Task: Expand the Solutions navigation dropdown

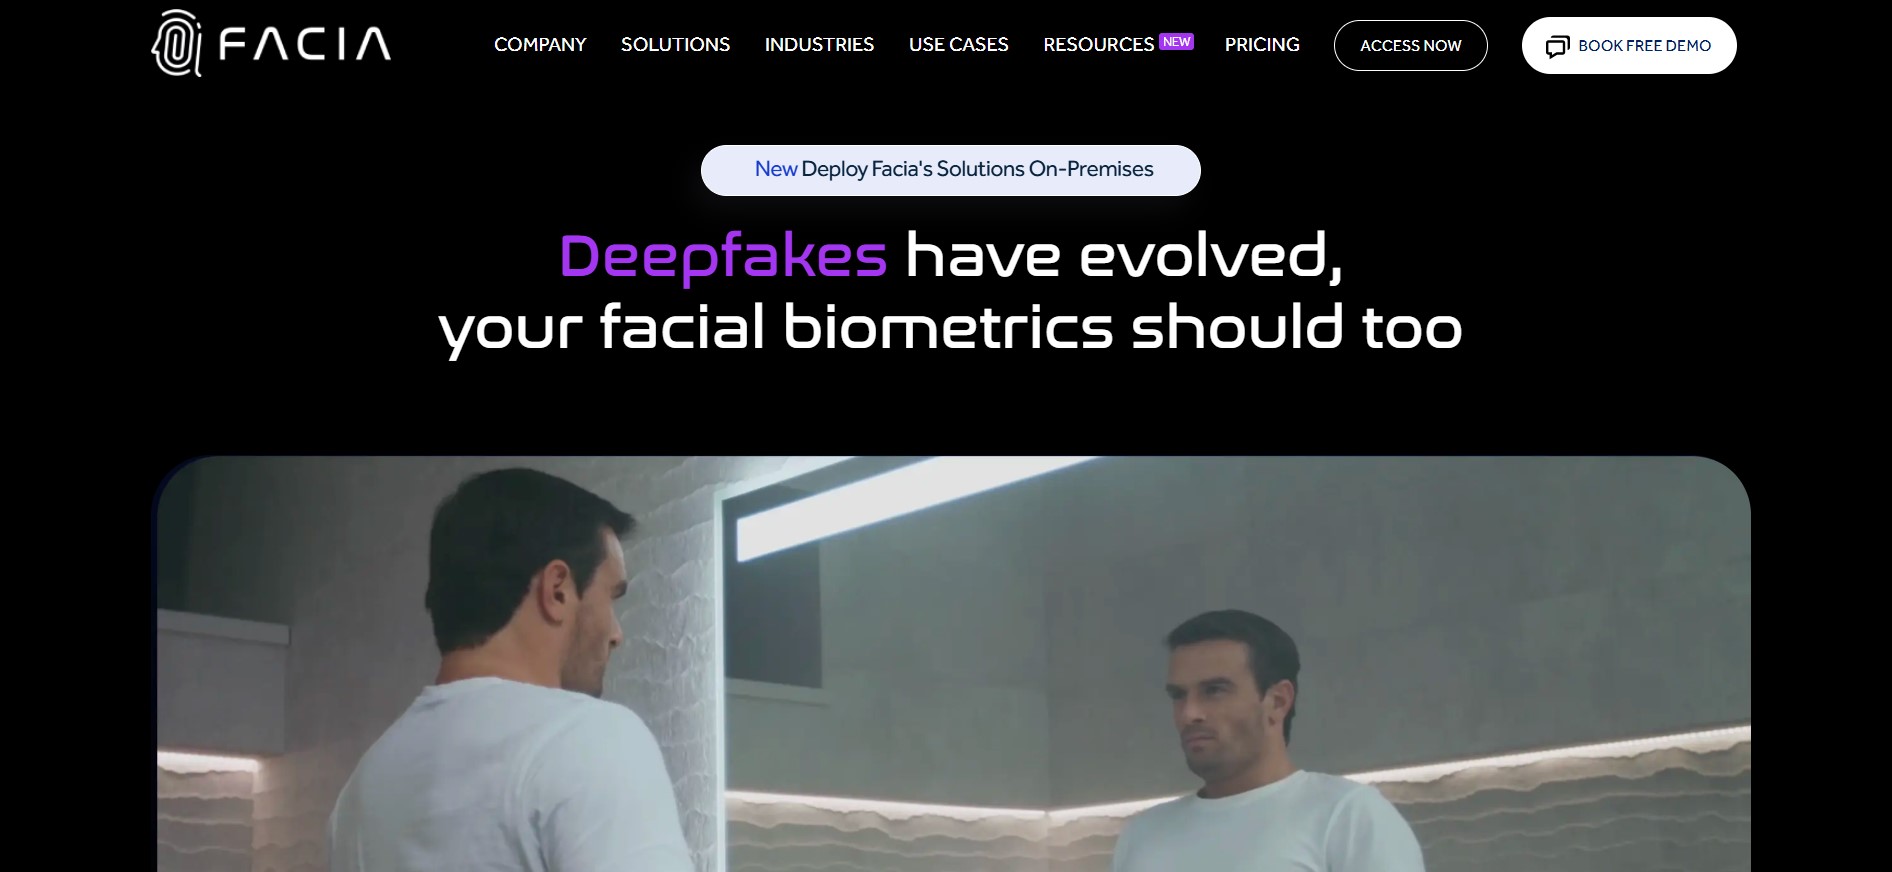Action: point(675,45)
